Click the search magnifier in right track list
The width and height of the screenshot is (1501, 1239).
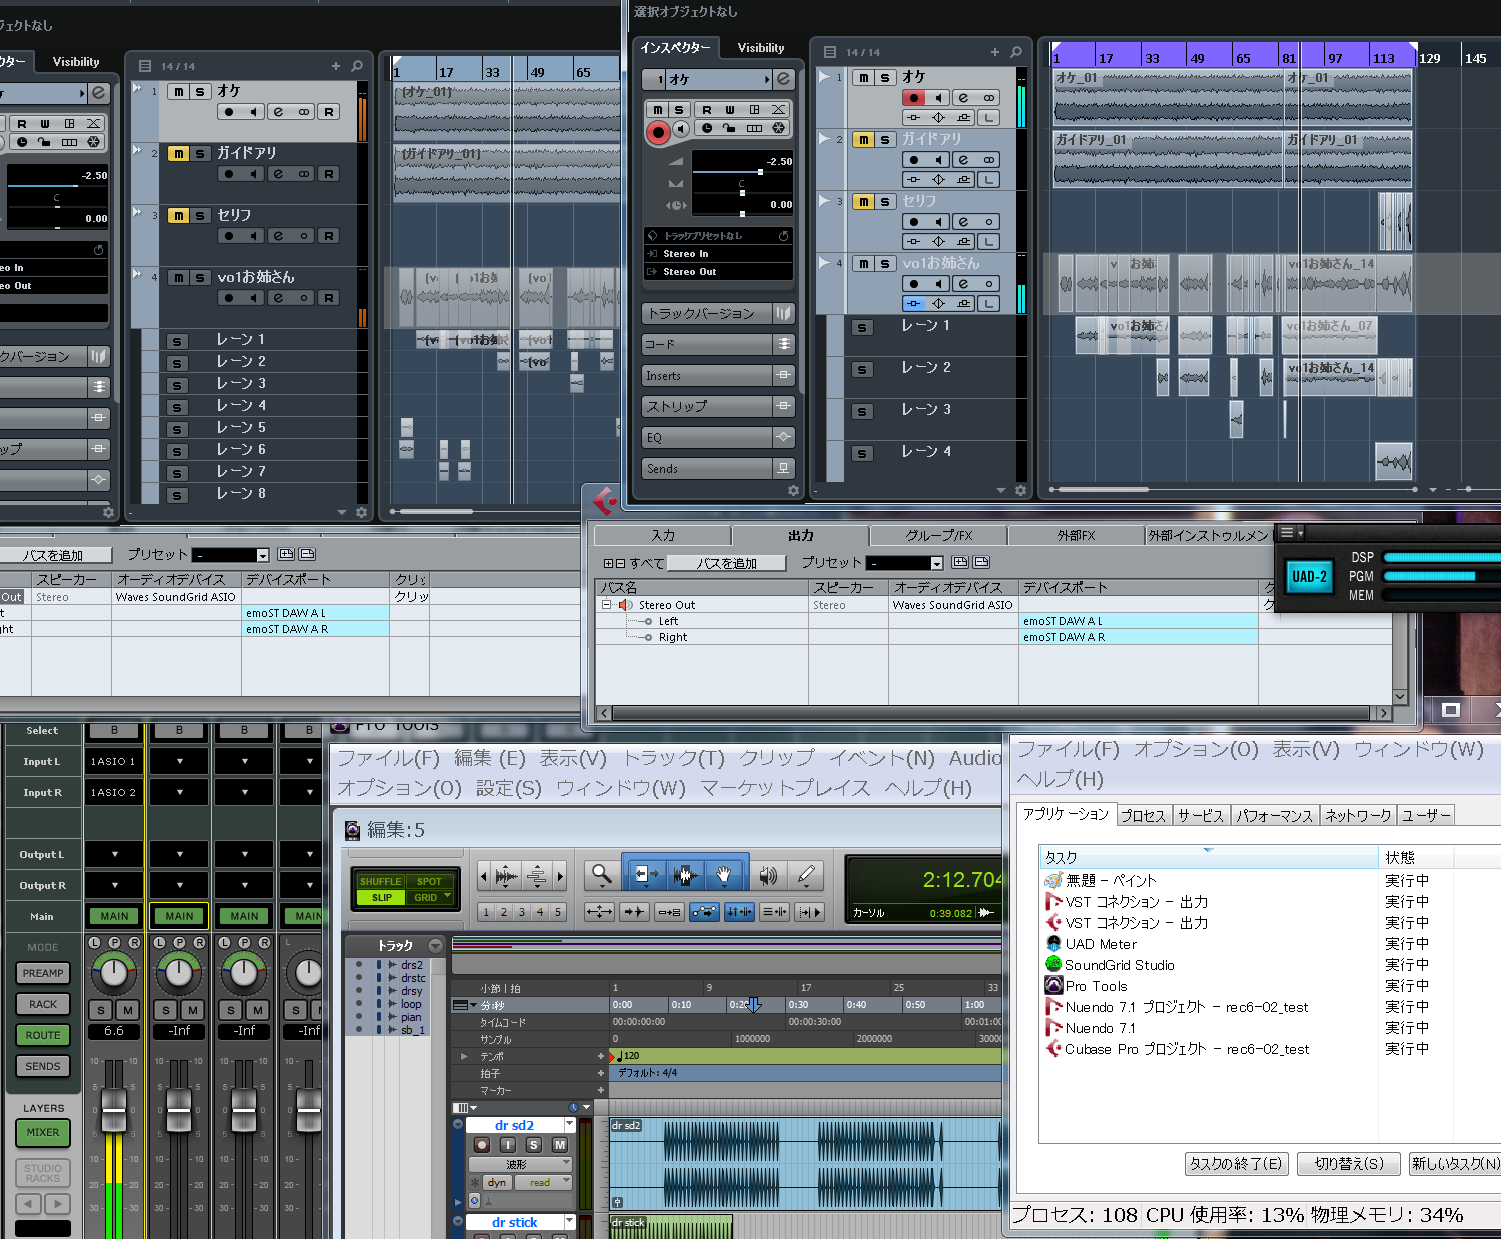[1016, 52]
